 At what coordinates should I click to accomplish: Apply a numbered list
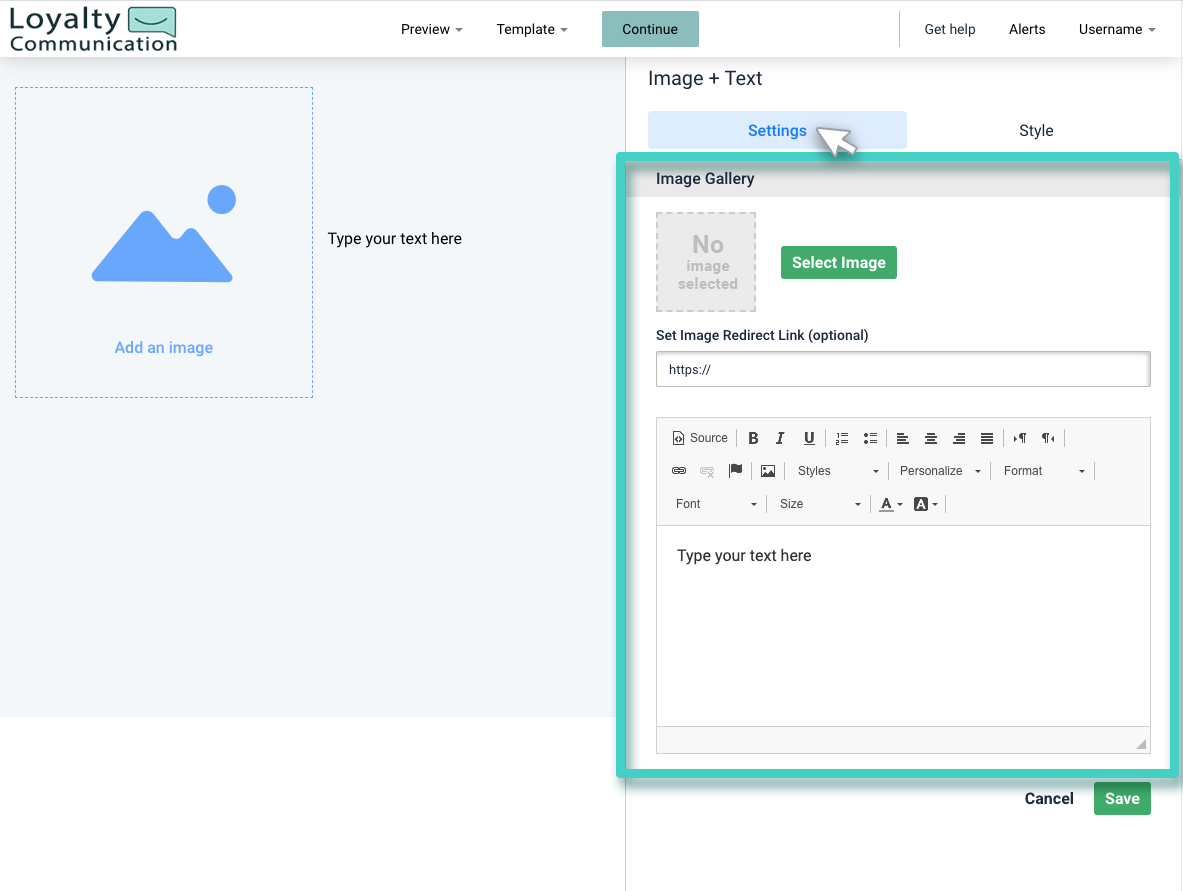click(x=841, y=437)
